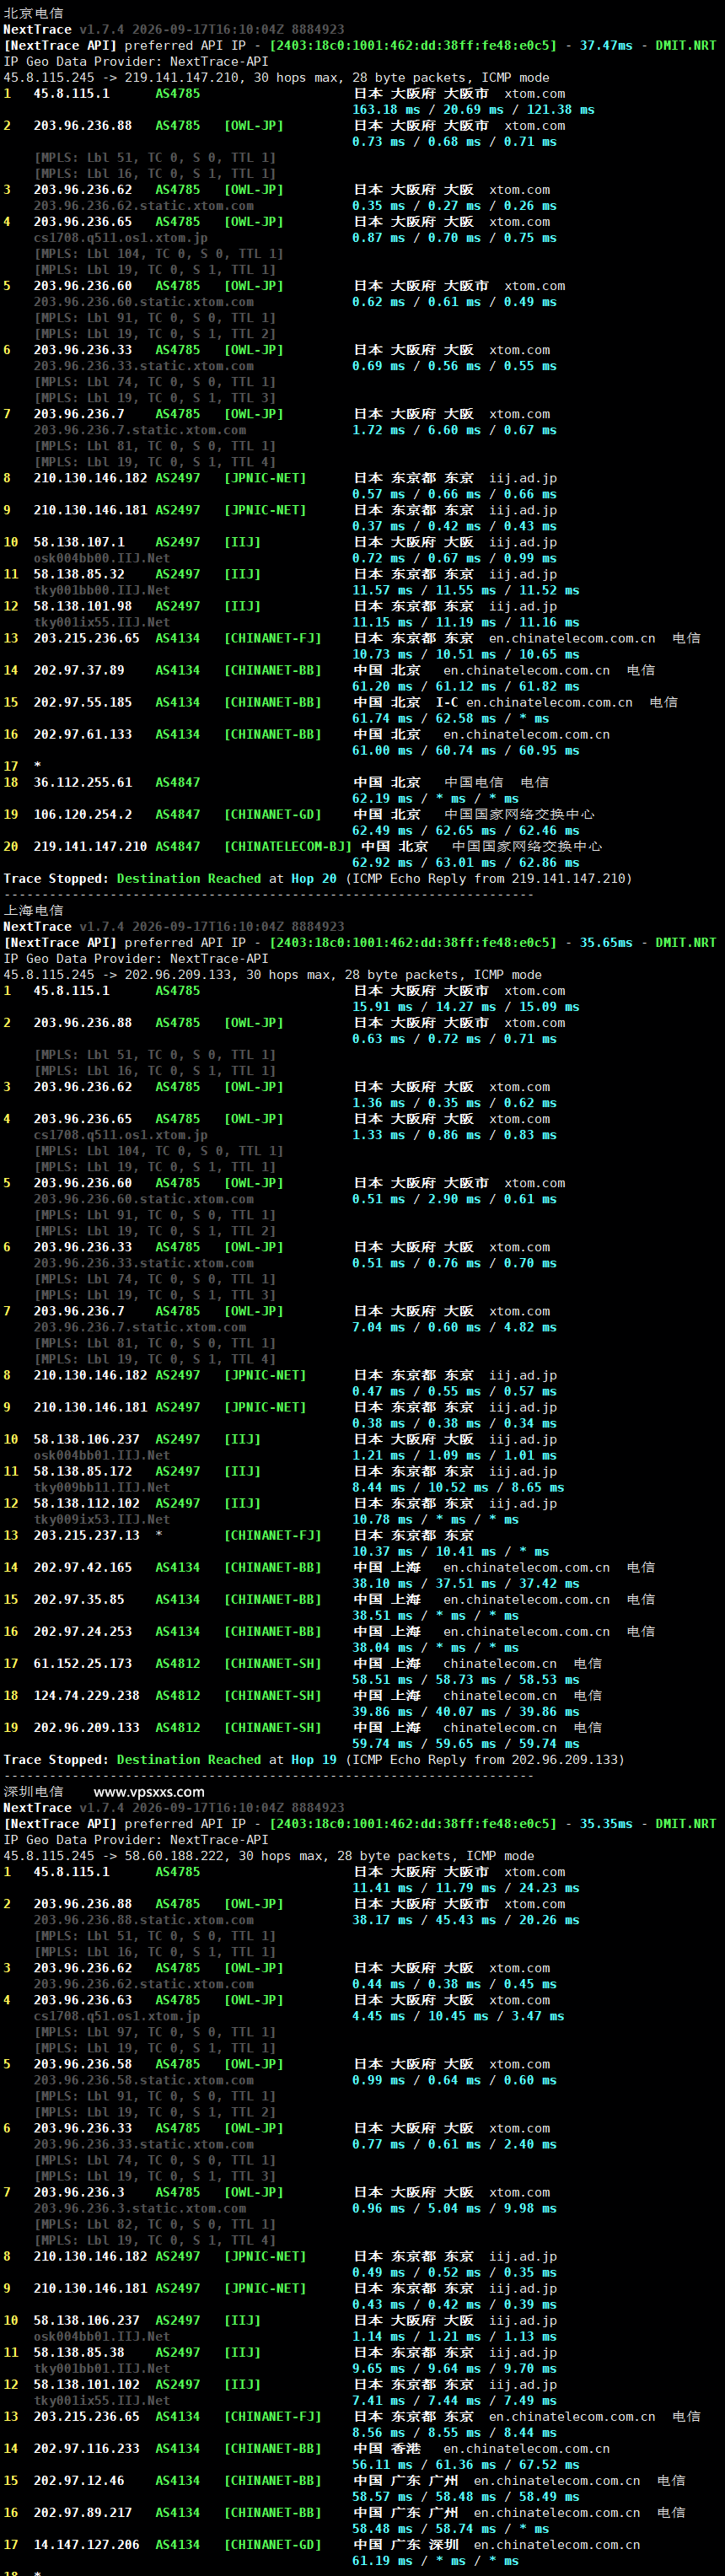725x2576 pixels.
Task: Select hop IP address "58.138.101.102"
Action: [87, 2384]
